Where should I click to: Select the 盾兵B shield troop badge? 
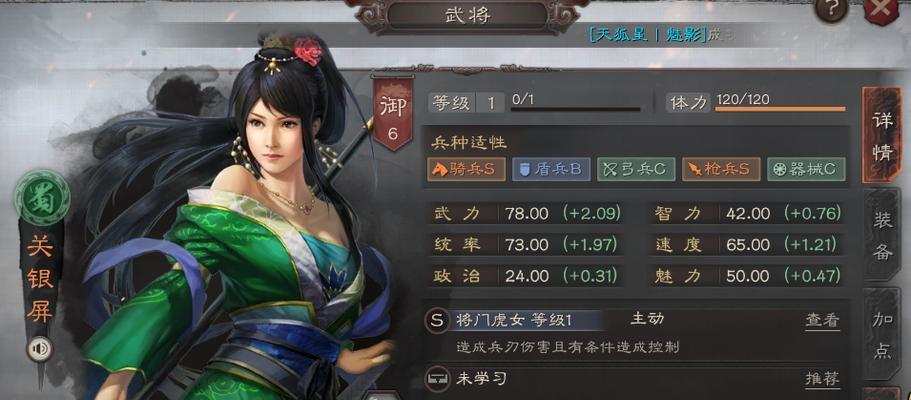click(x=551, y=169)
